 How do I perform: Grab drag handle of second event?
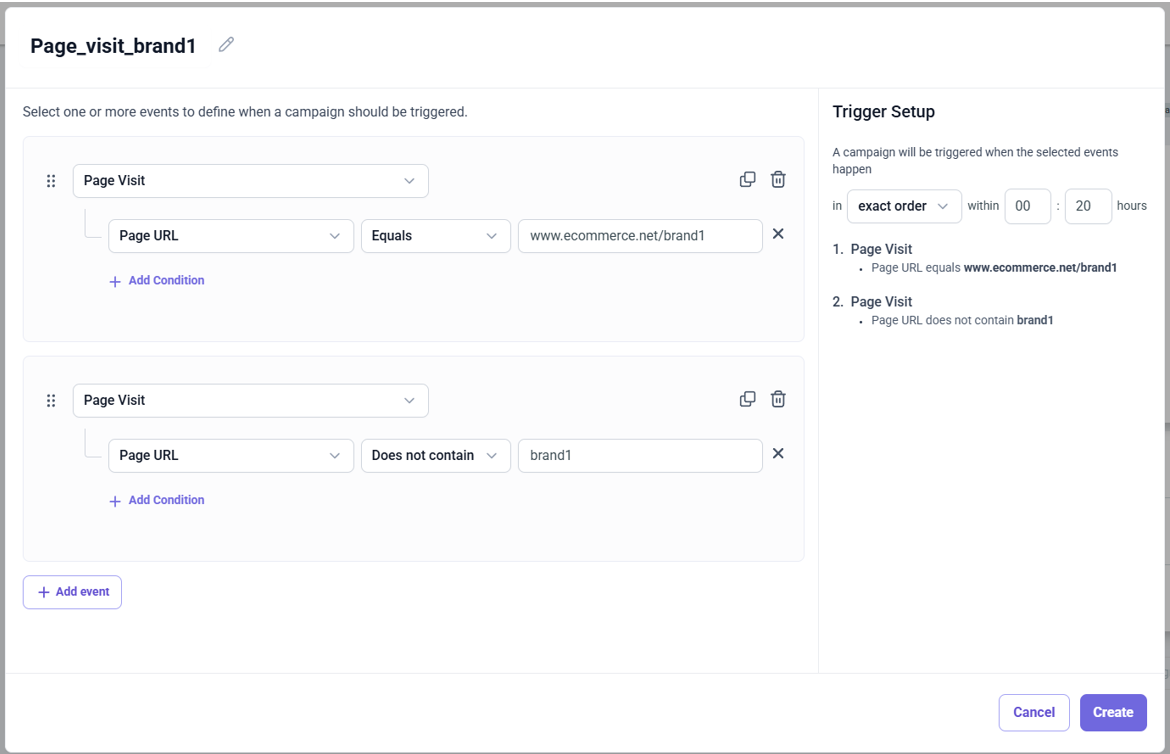(51, 400)
